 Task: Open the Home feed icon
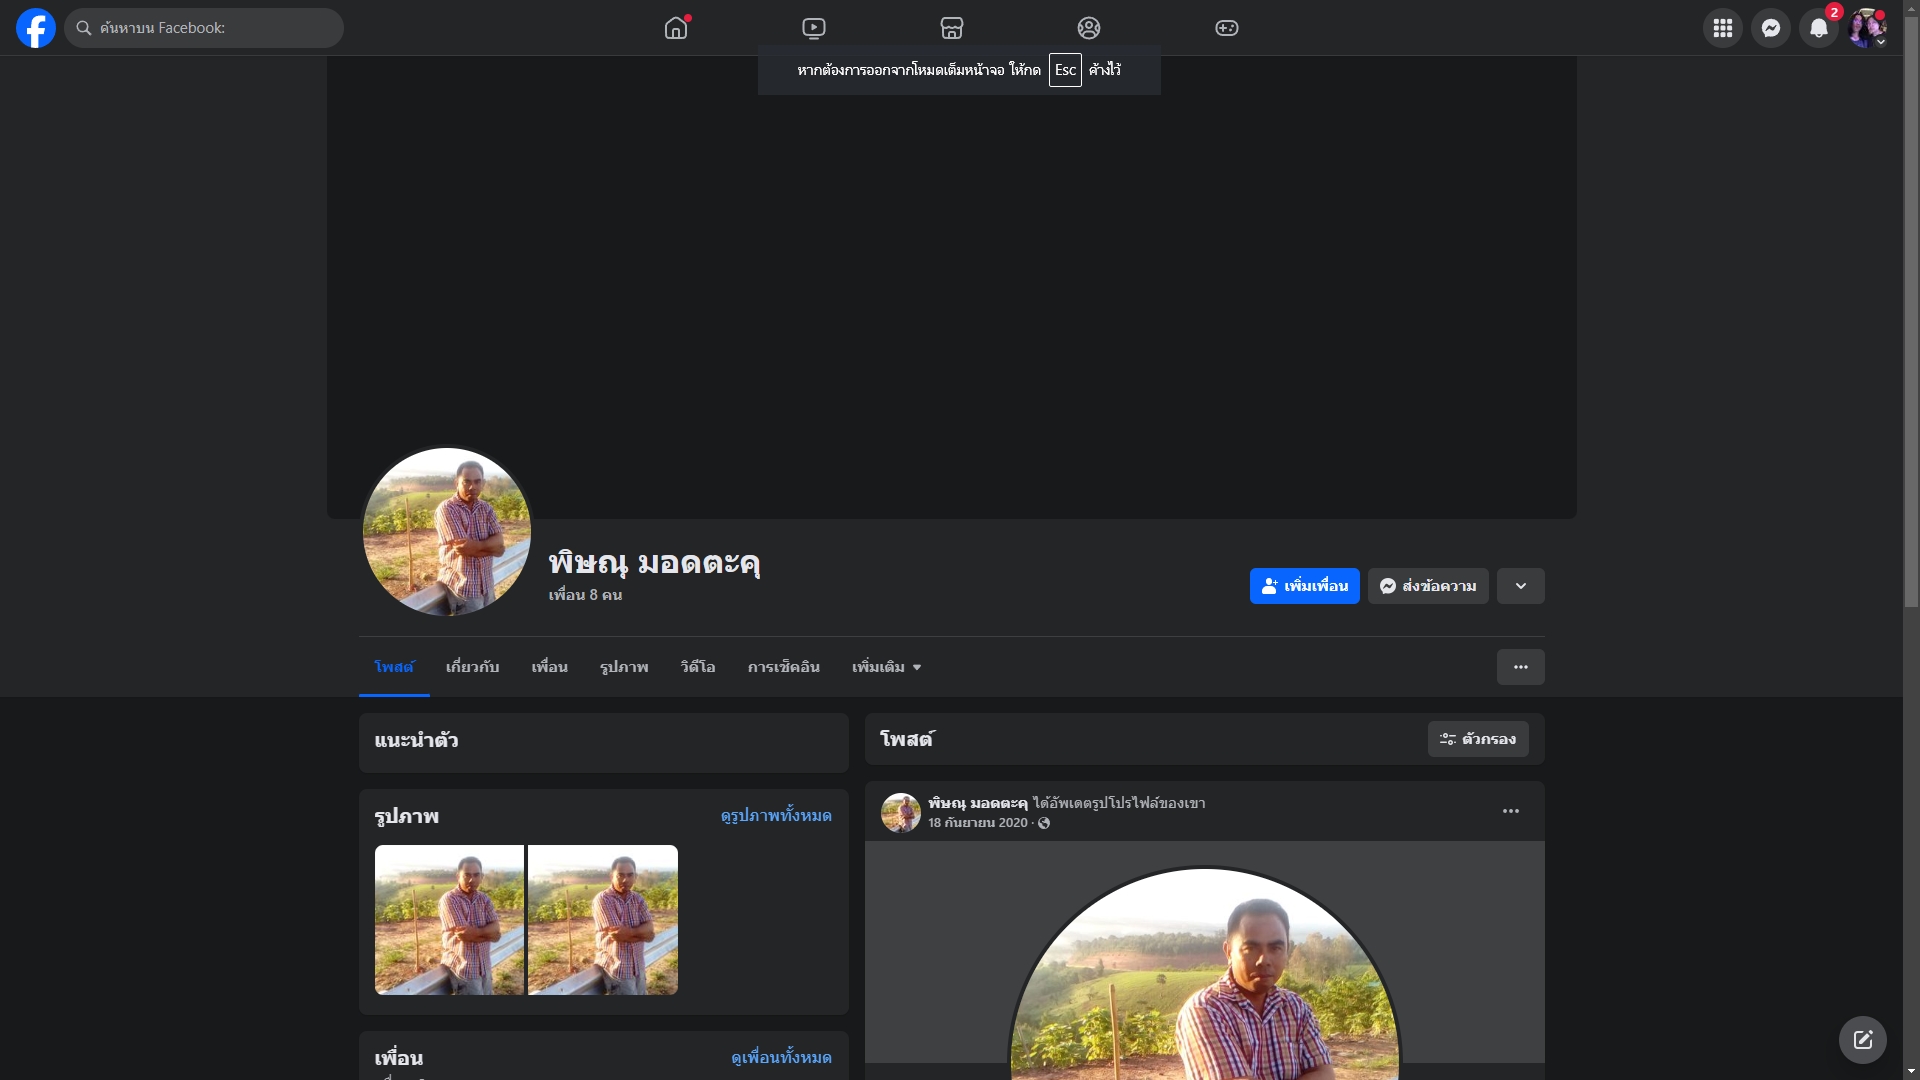coord(676,28)
